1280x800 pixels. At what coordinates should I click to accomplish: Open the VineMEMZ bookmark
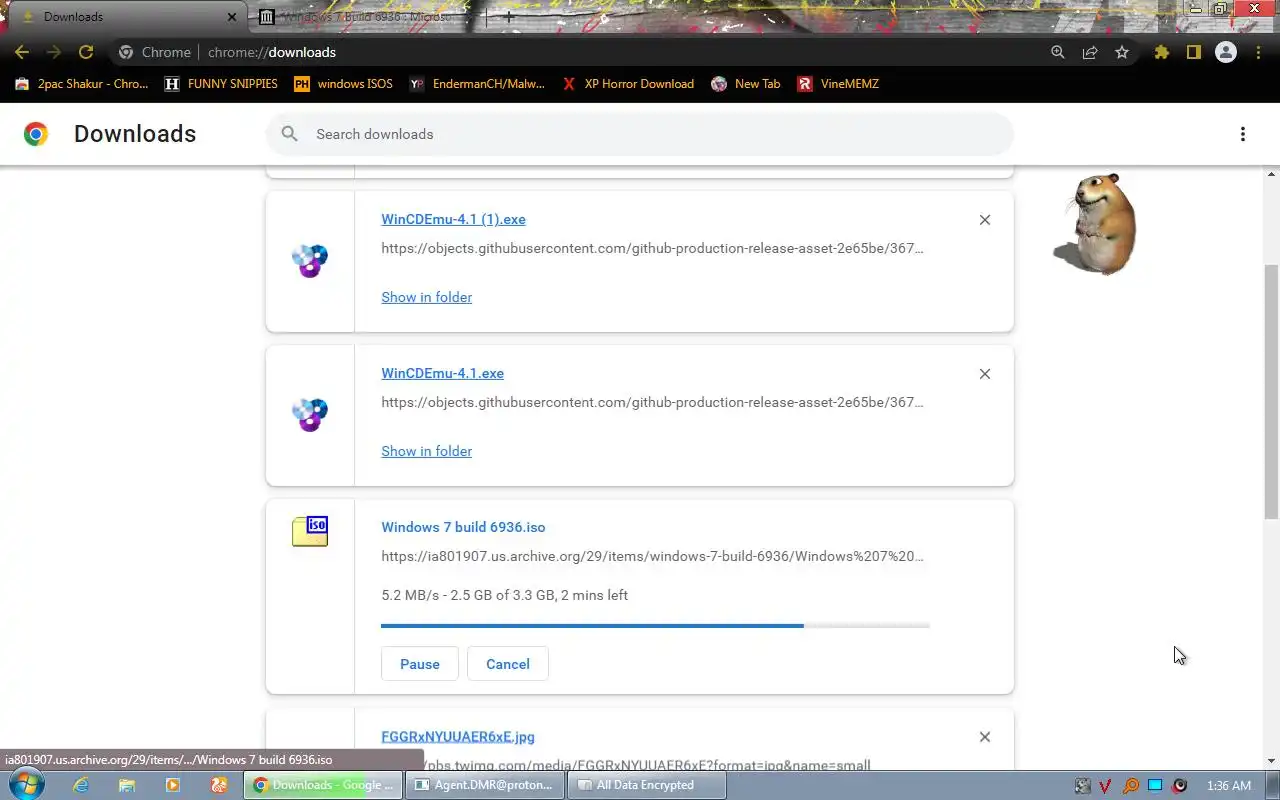click(838, 84)
